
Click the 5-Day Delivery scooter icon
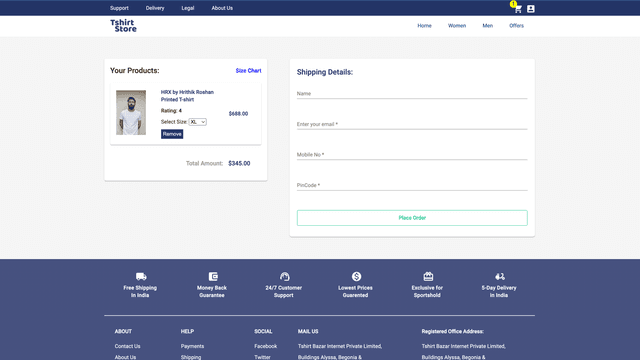click(500, 276)
